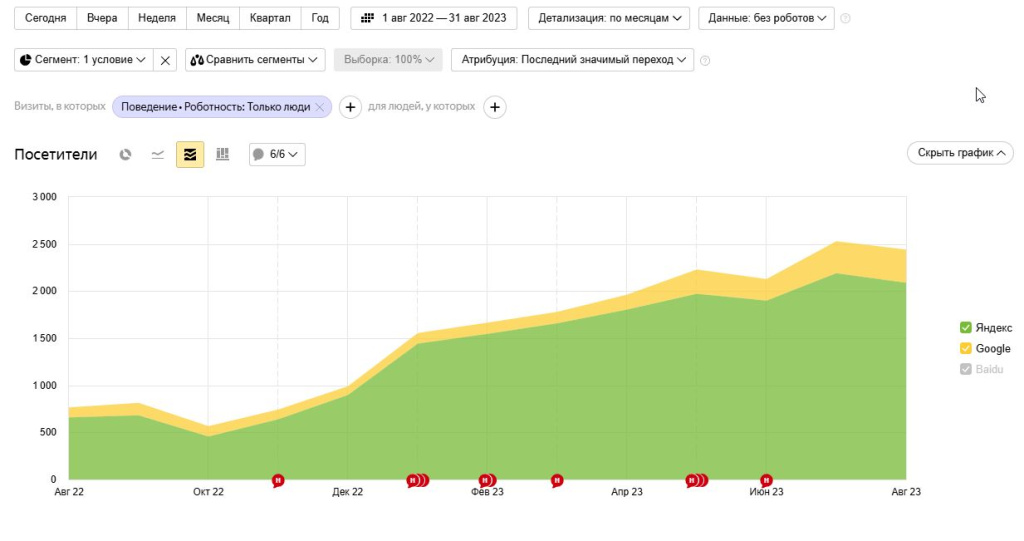Screen dimensions: 1024x541
Task: Click help icon next to Атрибуция
Action: click(705, 60)
